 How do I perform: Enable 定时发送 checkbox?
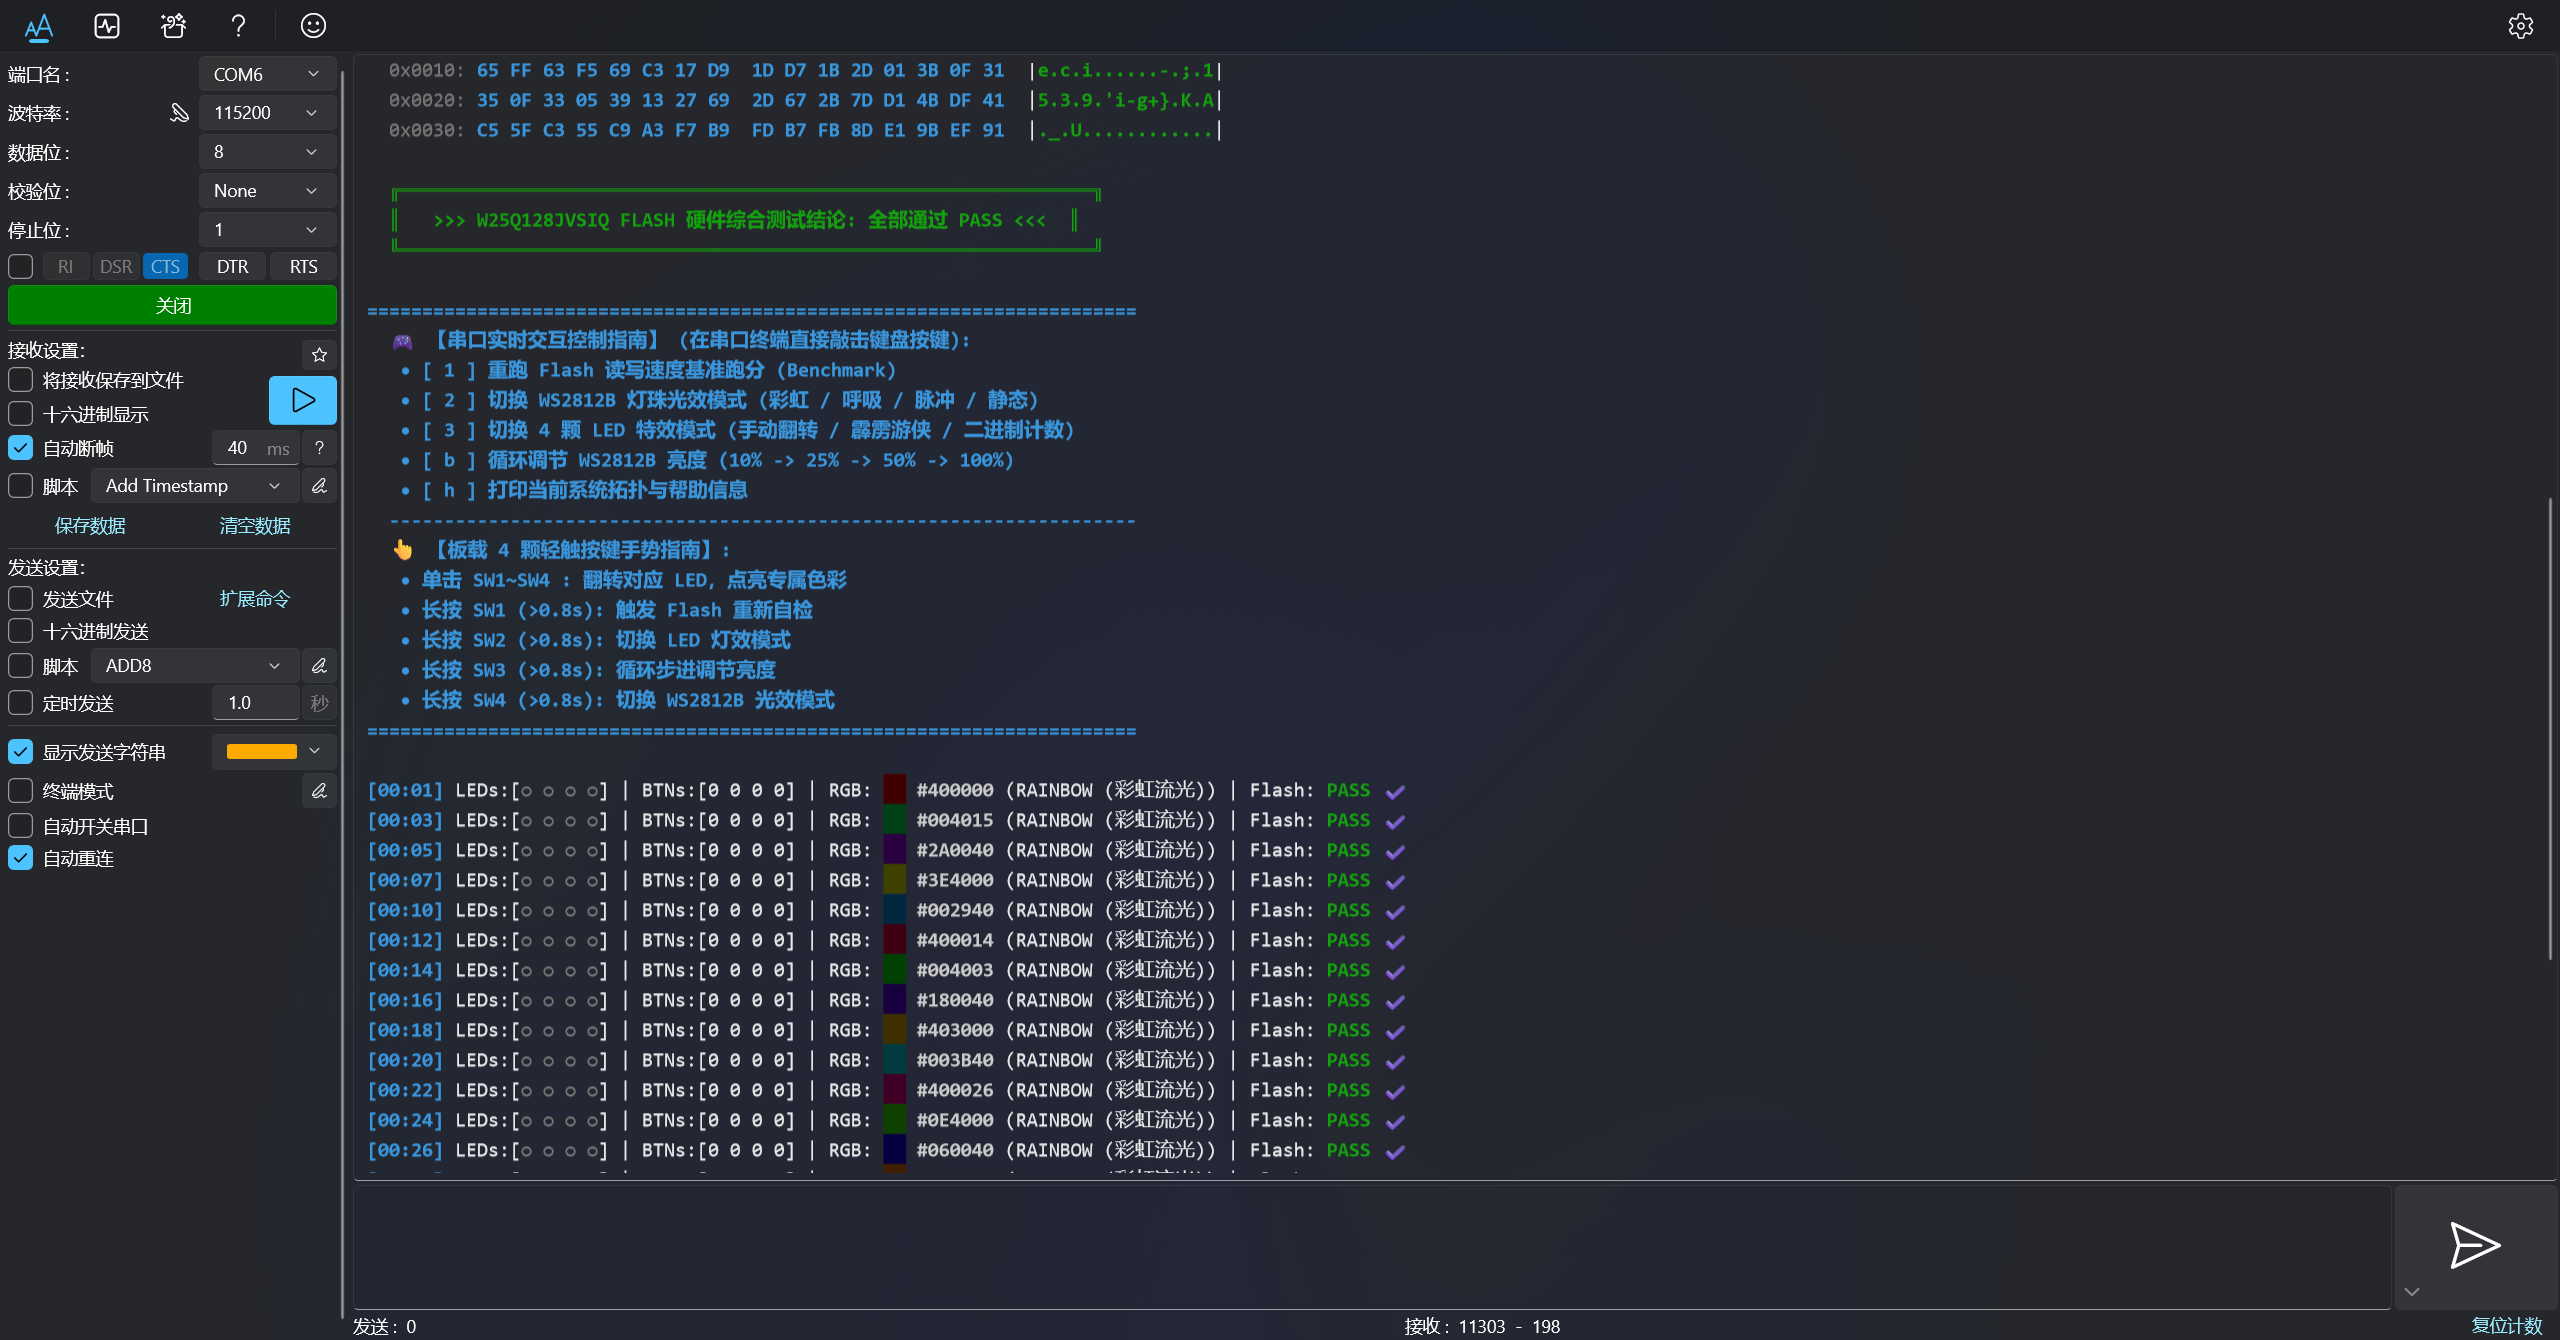[21, 703]
